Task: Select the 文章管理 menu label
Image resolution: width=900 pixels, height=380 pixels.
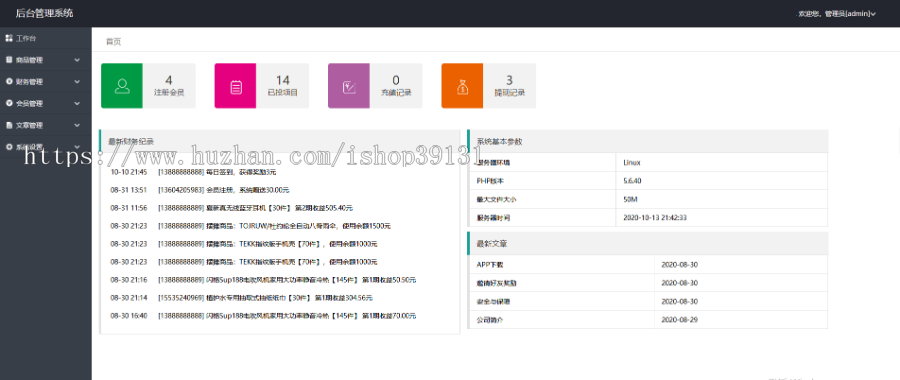Action: pyautogui.click(x=29, y=125)
